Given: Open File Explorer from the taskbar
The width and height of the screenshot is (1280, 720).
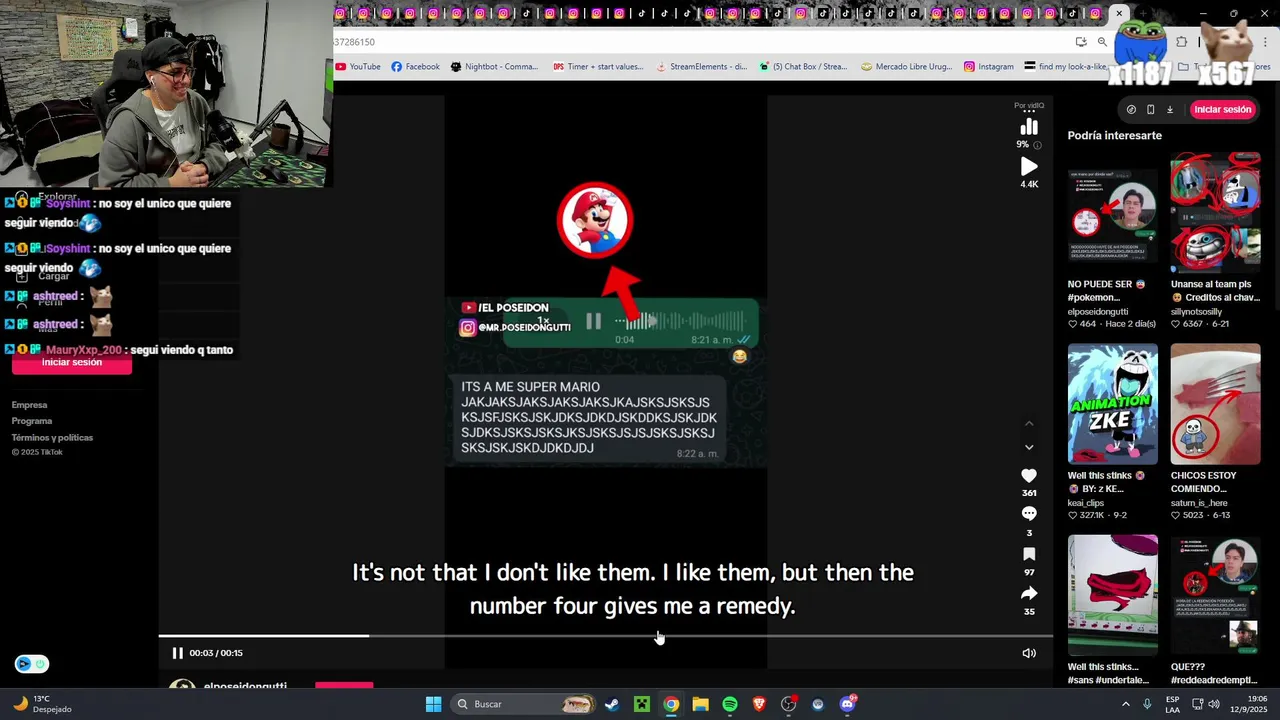Looking at the screenshot, I should tap(700, 704).
